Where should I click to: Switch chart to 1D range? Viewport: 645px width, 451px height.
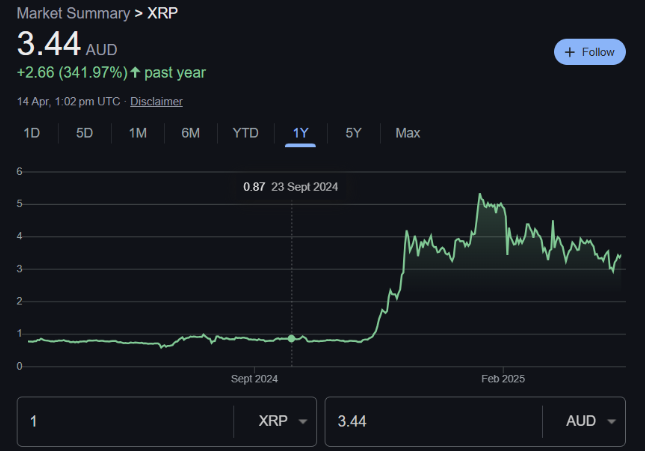point(32,133)
